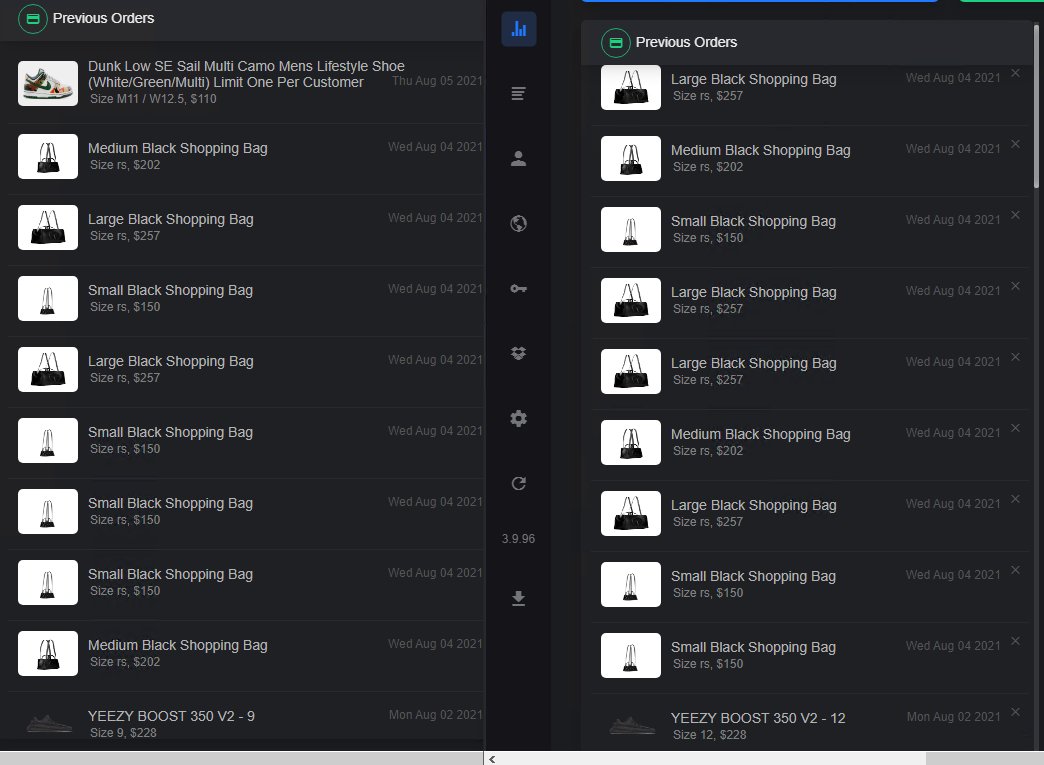This screenshot has height=765, width=1044.
Task: Click the download update sidebar icon
Action: point(518,598)
